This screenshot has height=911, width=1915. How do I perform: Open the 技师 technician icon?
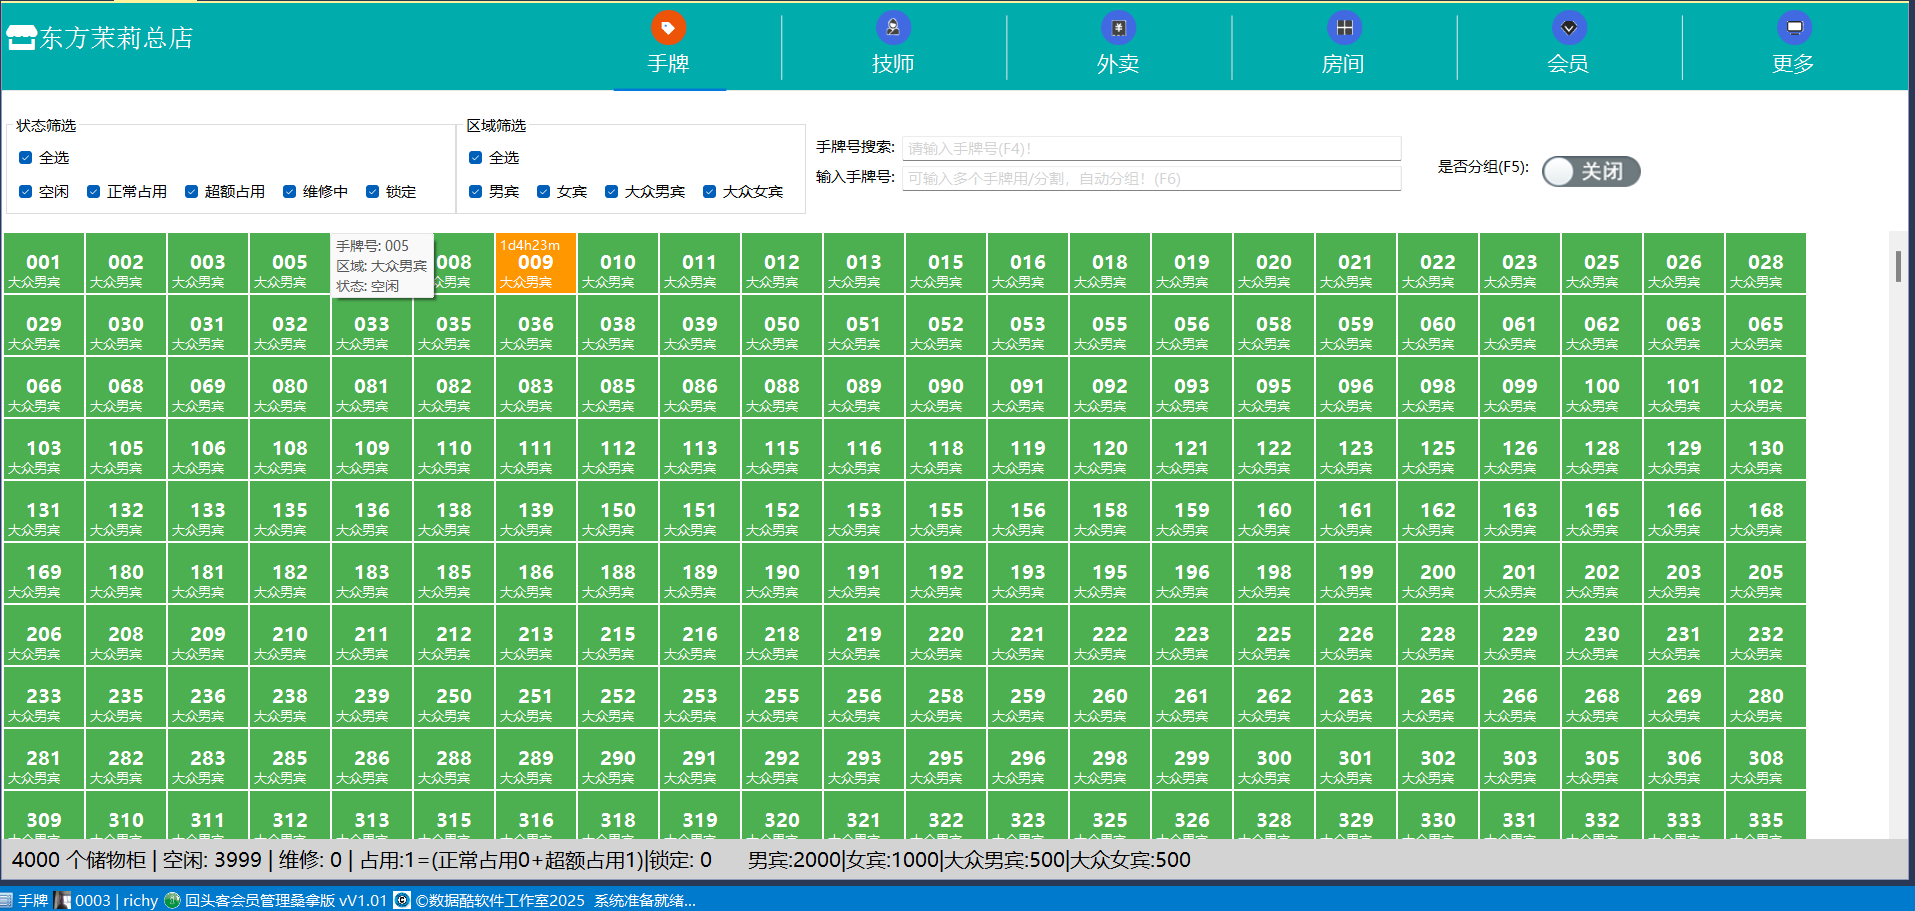pos(893,28)
